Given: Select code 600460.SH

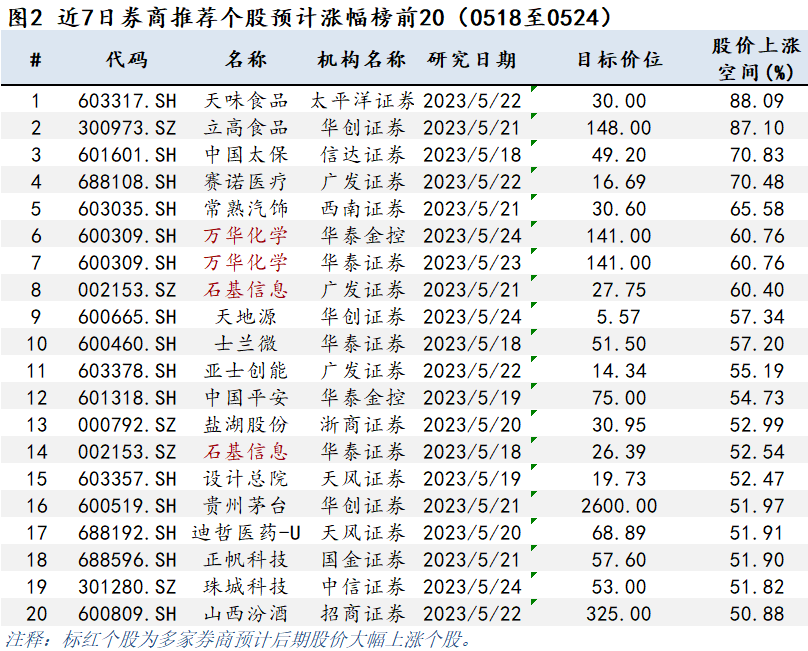Looking at the screenshot, I should (127, 344).
